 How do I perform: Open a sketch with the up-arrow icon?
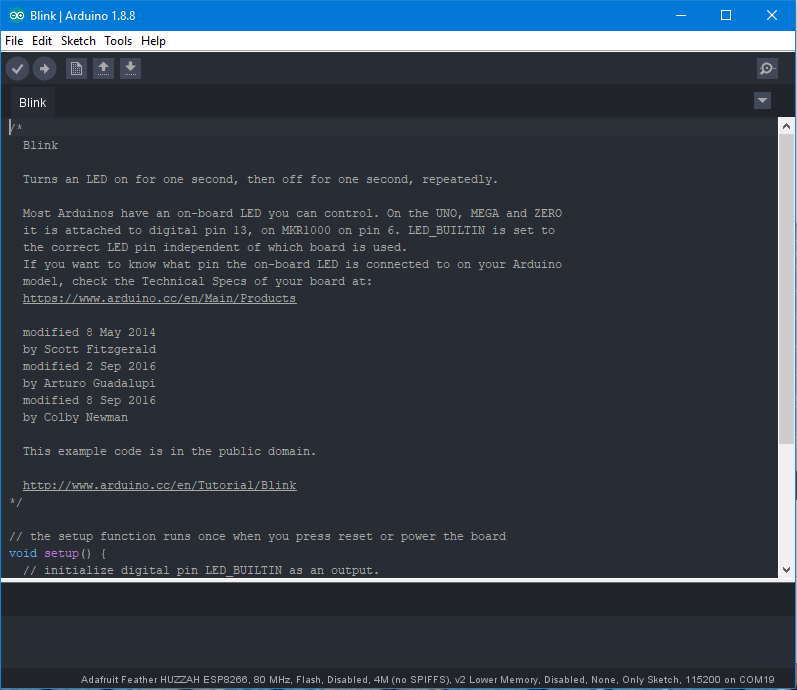click(x=103, y=69)
